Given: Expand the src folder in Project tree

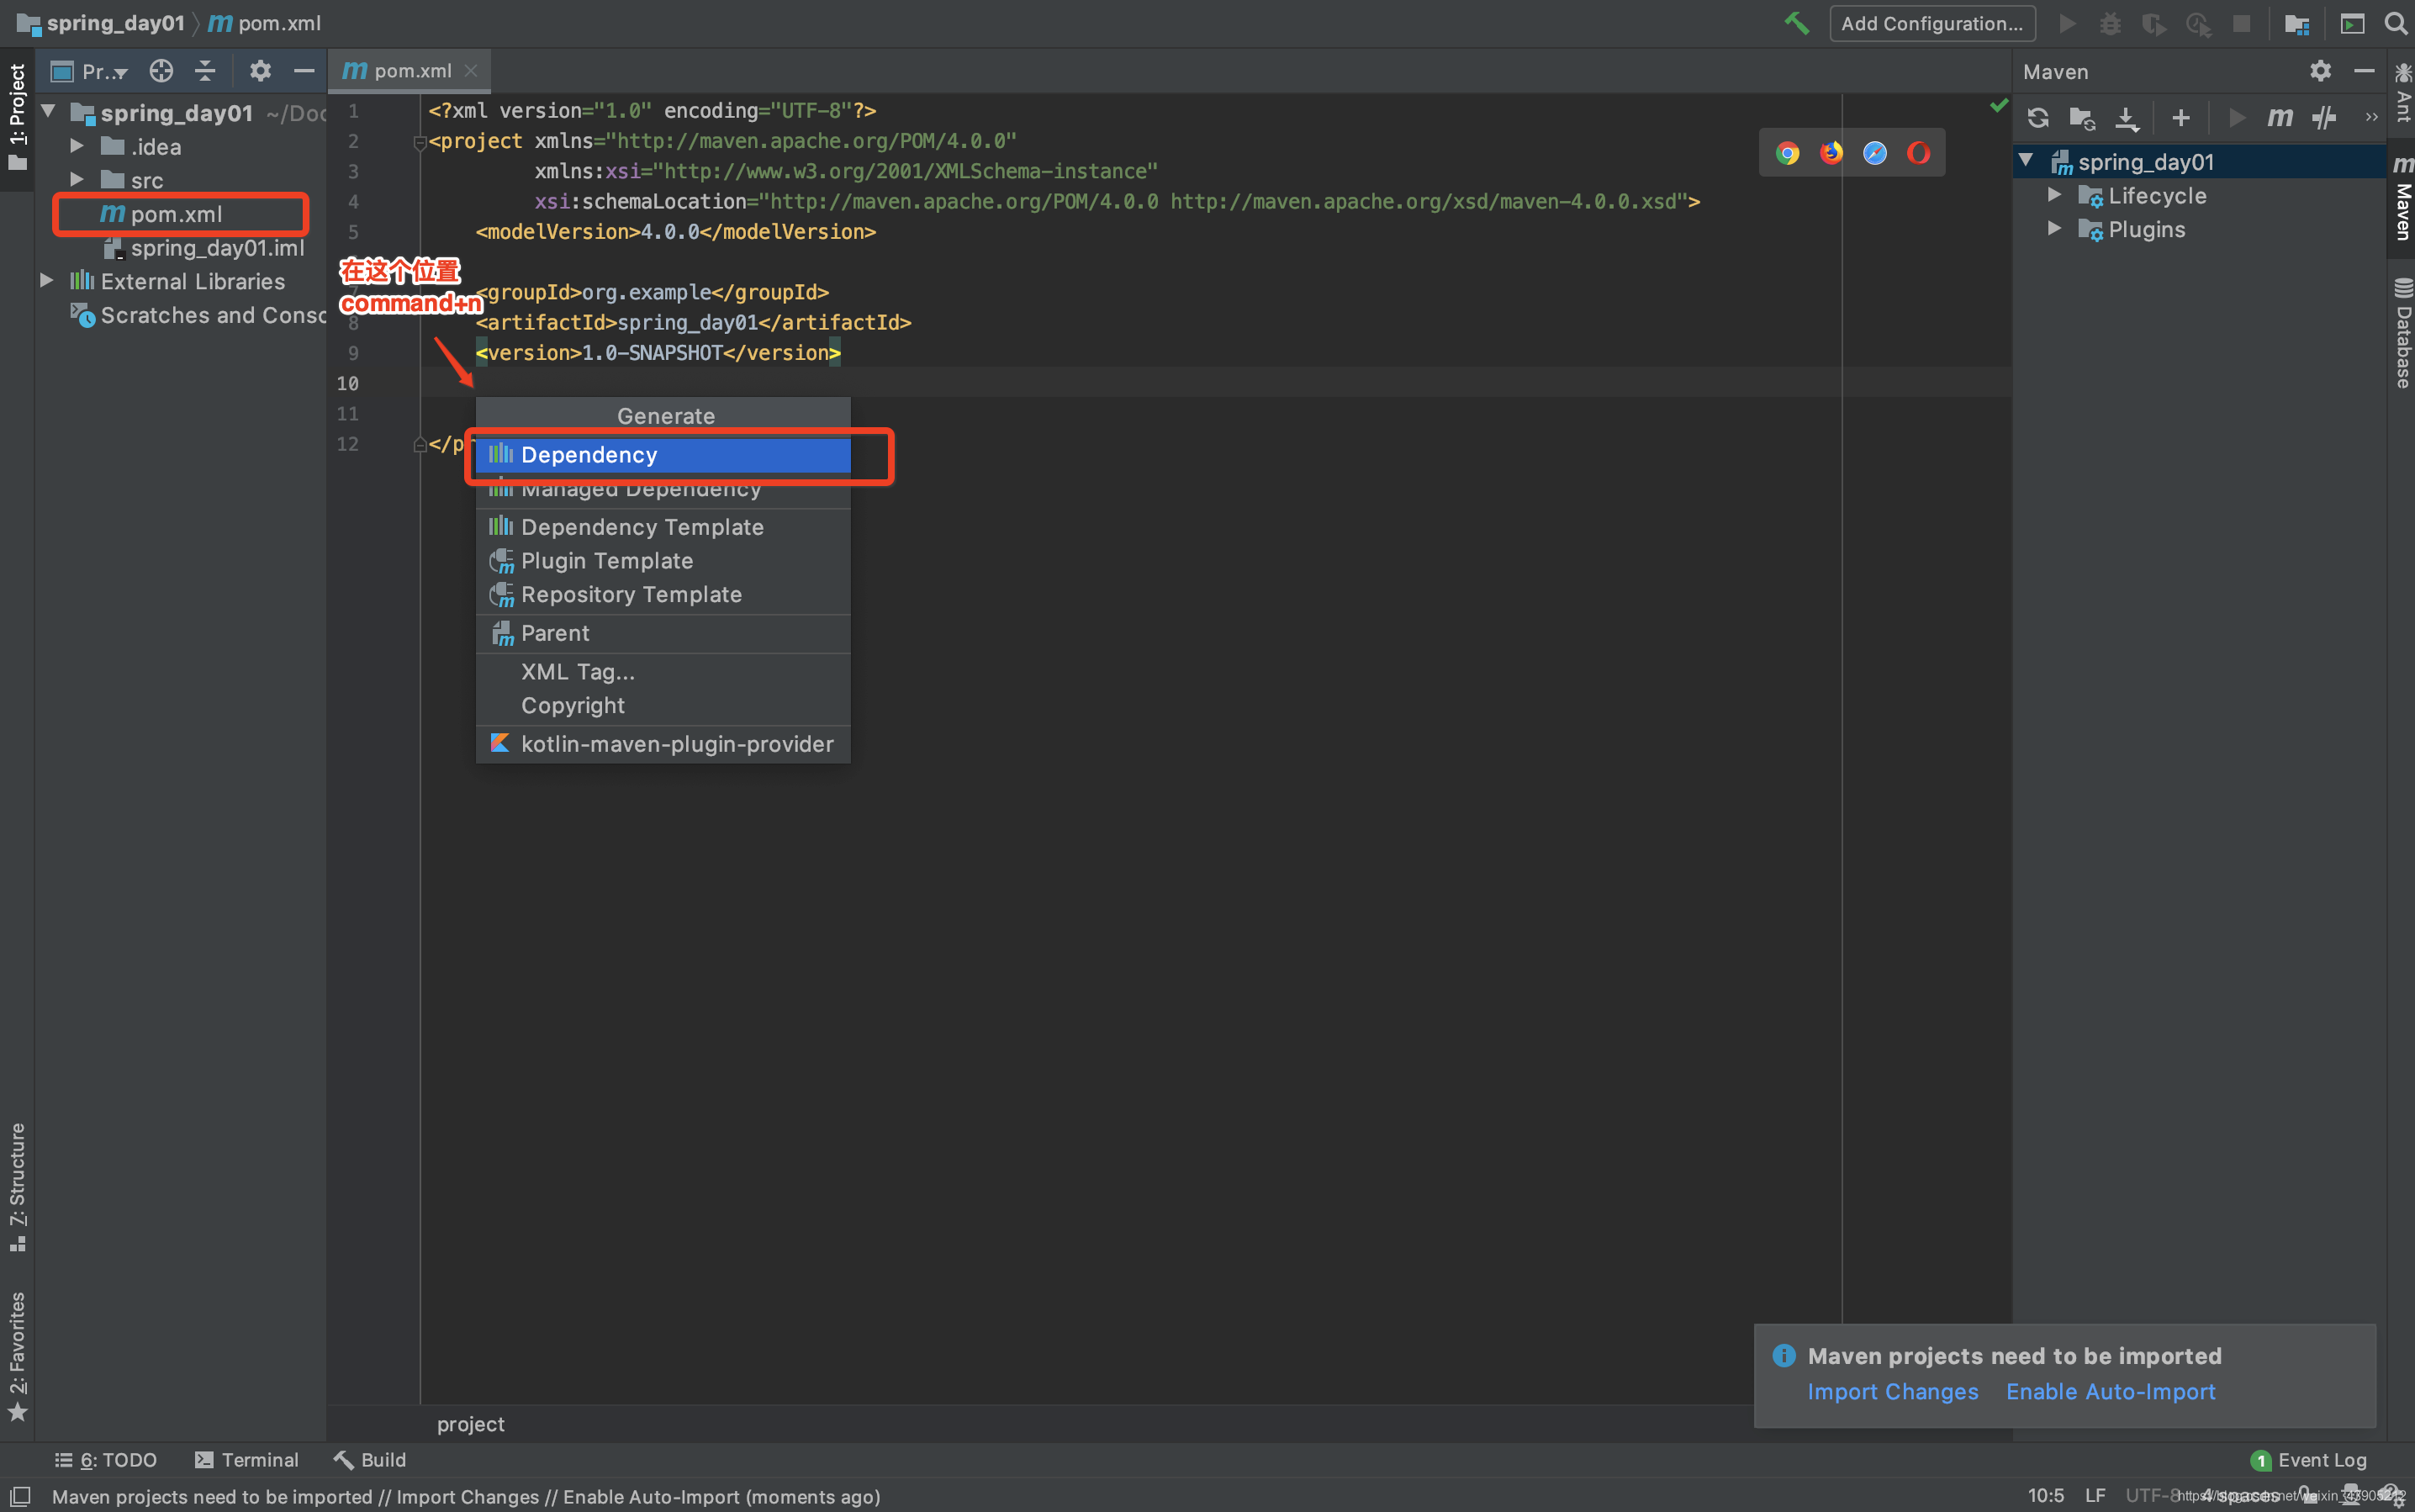Looking at the screenshot, I should coord(77,180).
